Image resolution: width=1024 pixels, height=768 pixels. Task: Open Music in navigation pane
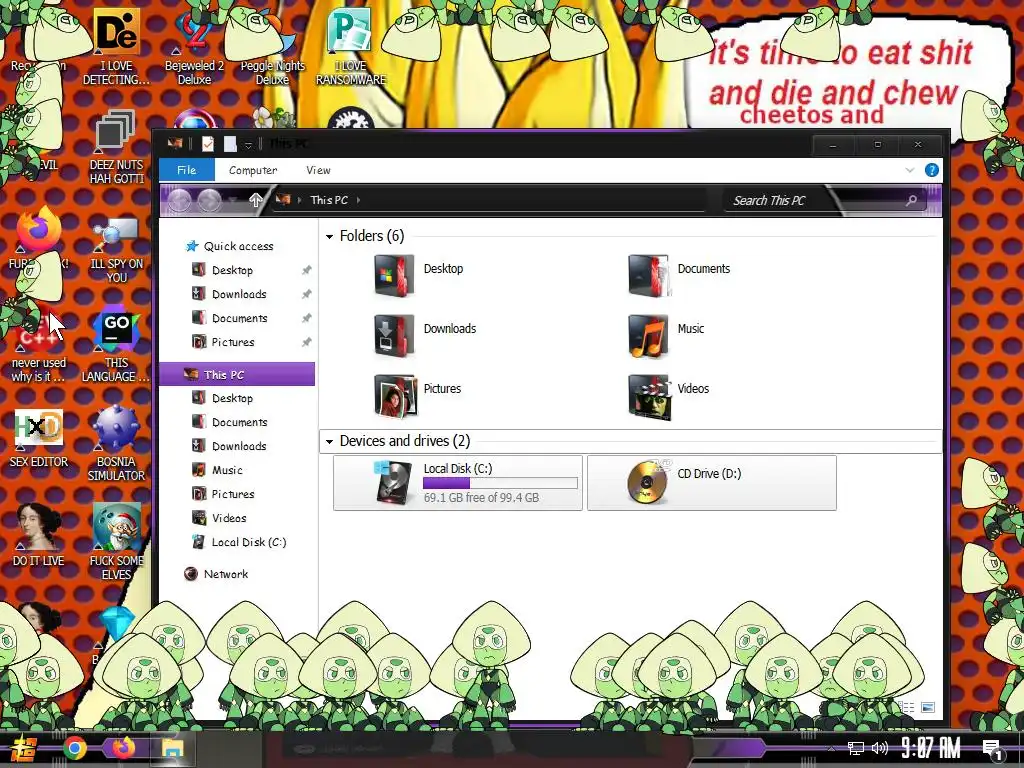[x=217, y=470]
